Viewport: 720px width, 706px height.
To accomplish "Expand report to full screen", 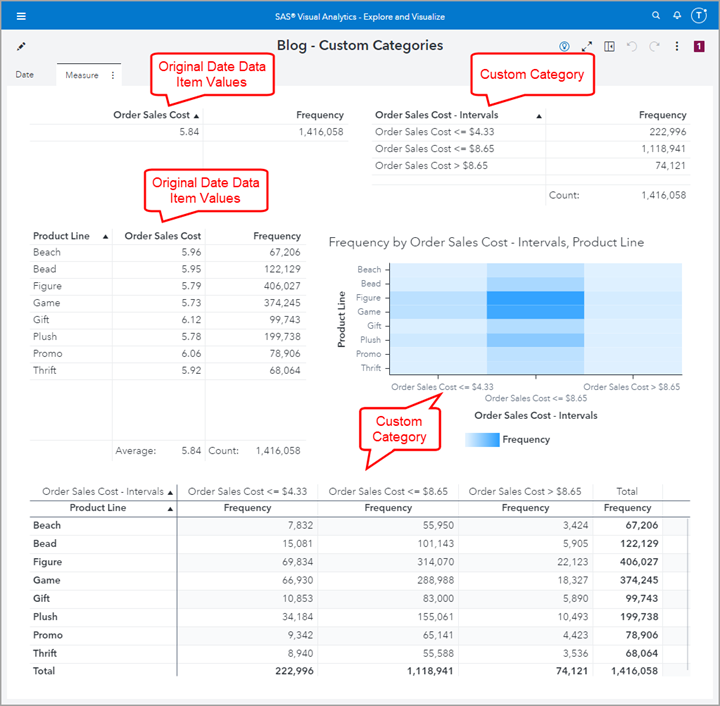I will point(587,46).
